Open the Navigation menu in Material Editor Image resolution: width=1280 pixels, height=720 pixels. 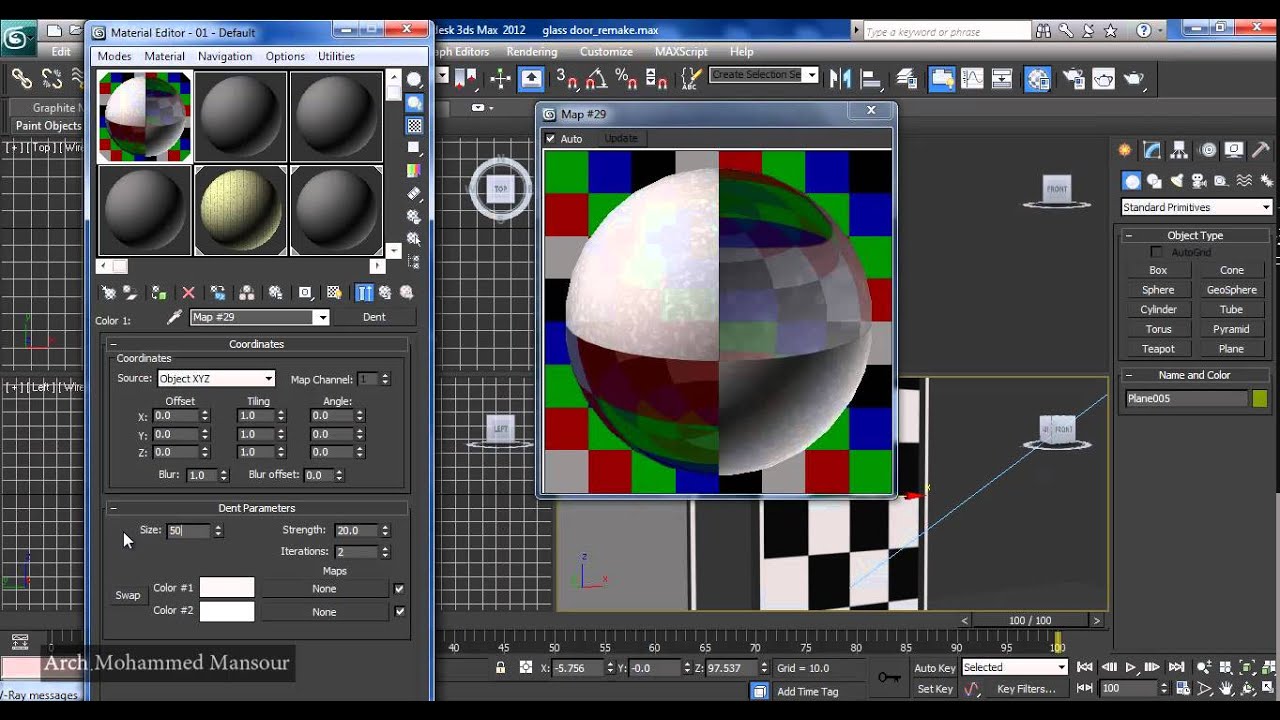point(225,56)
